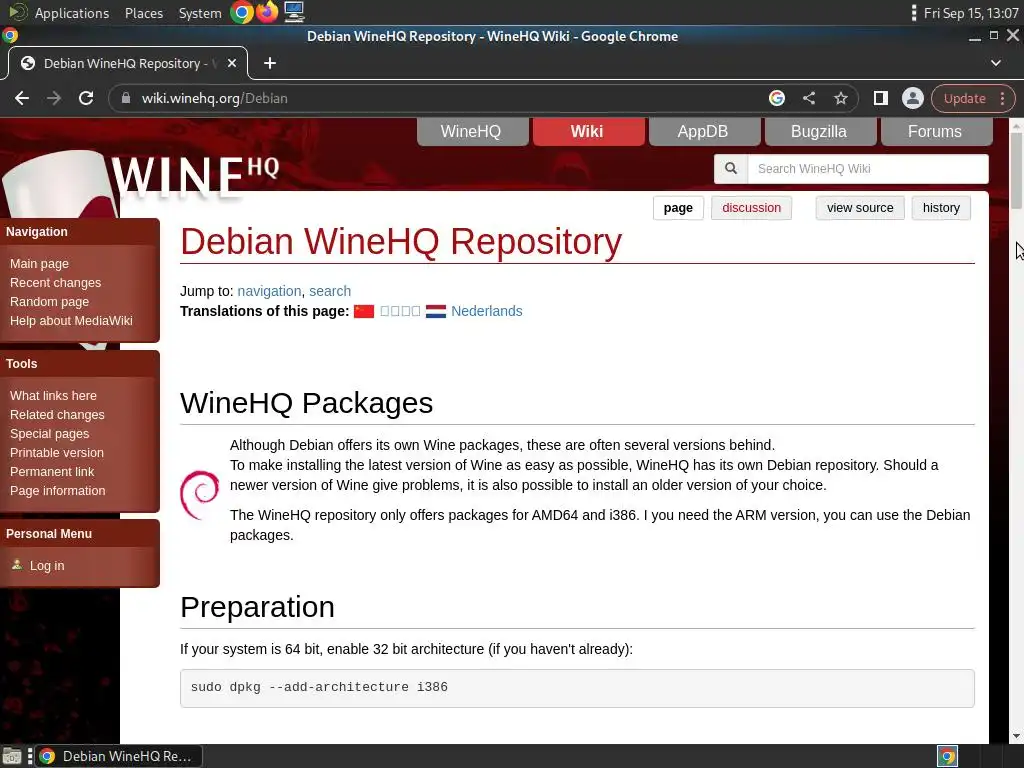
Task: Open the Nederlands translation link
Action: [x=487, y=312]
